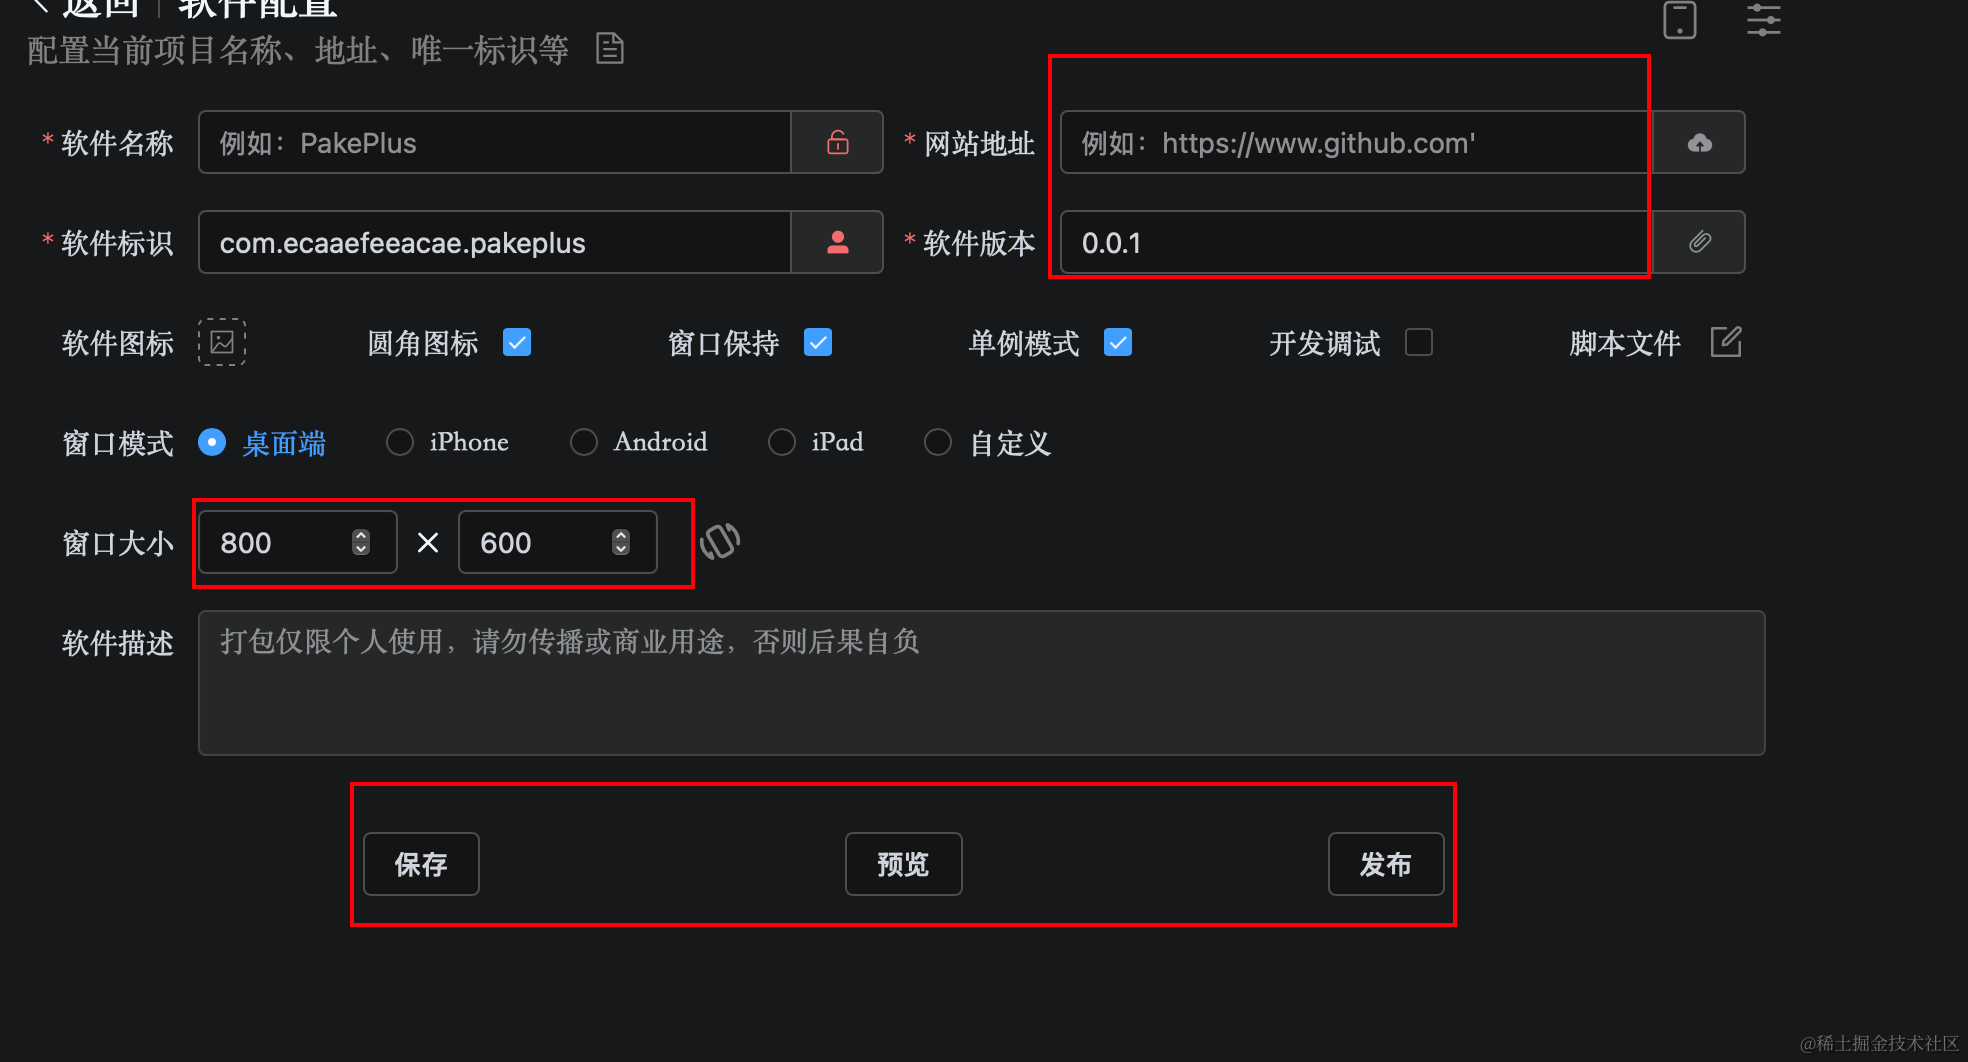Click the 发布 button
The height and width of the screenshot is (1062, 1968).
point(1386,864)
